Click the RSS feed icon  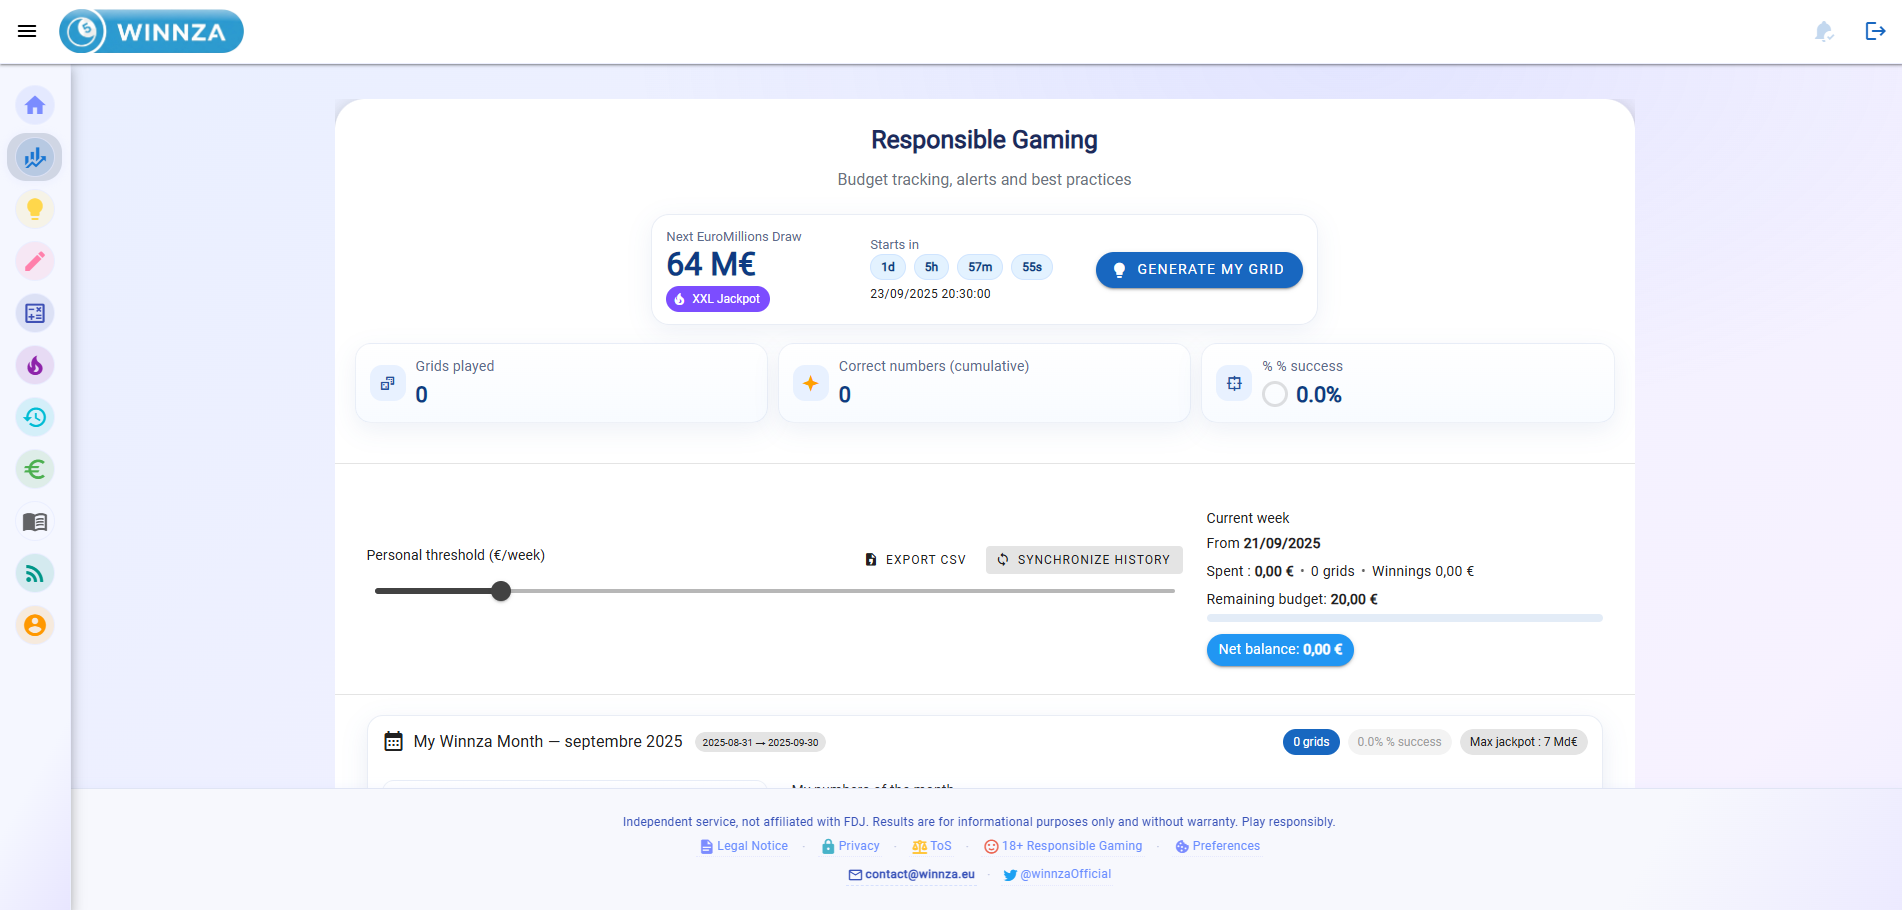pos(35,573)
